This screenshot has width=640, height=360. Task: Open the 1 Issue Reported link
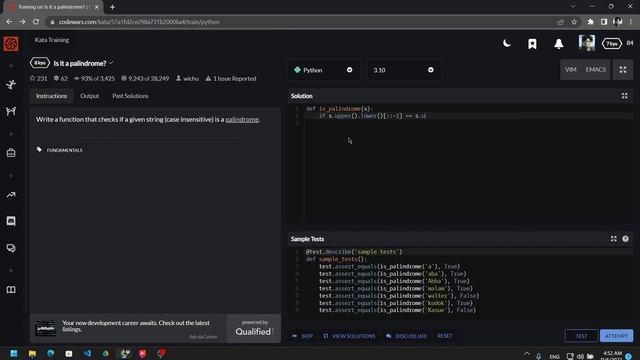(x=231, y=78)
